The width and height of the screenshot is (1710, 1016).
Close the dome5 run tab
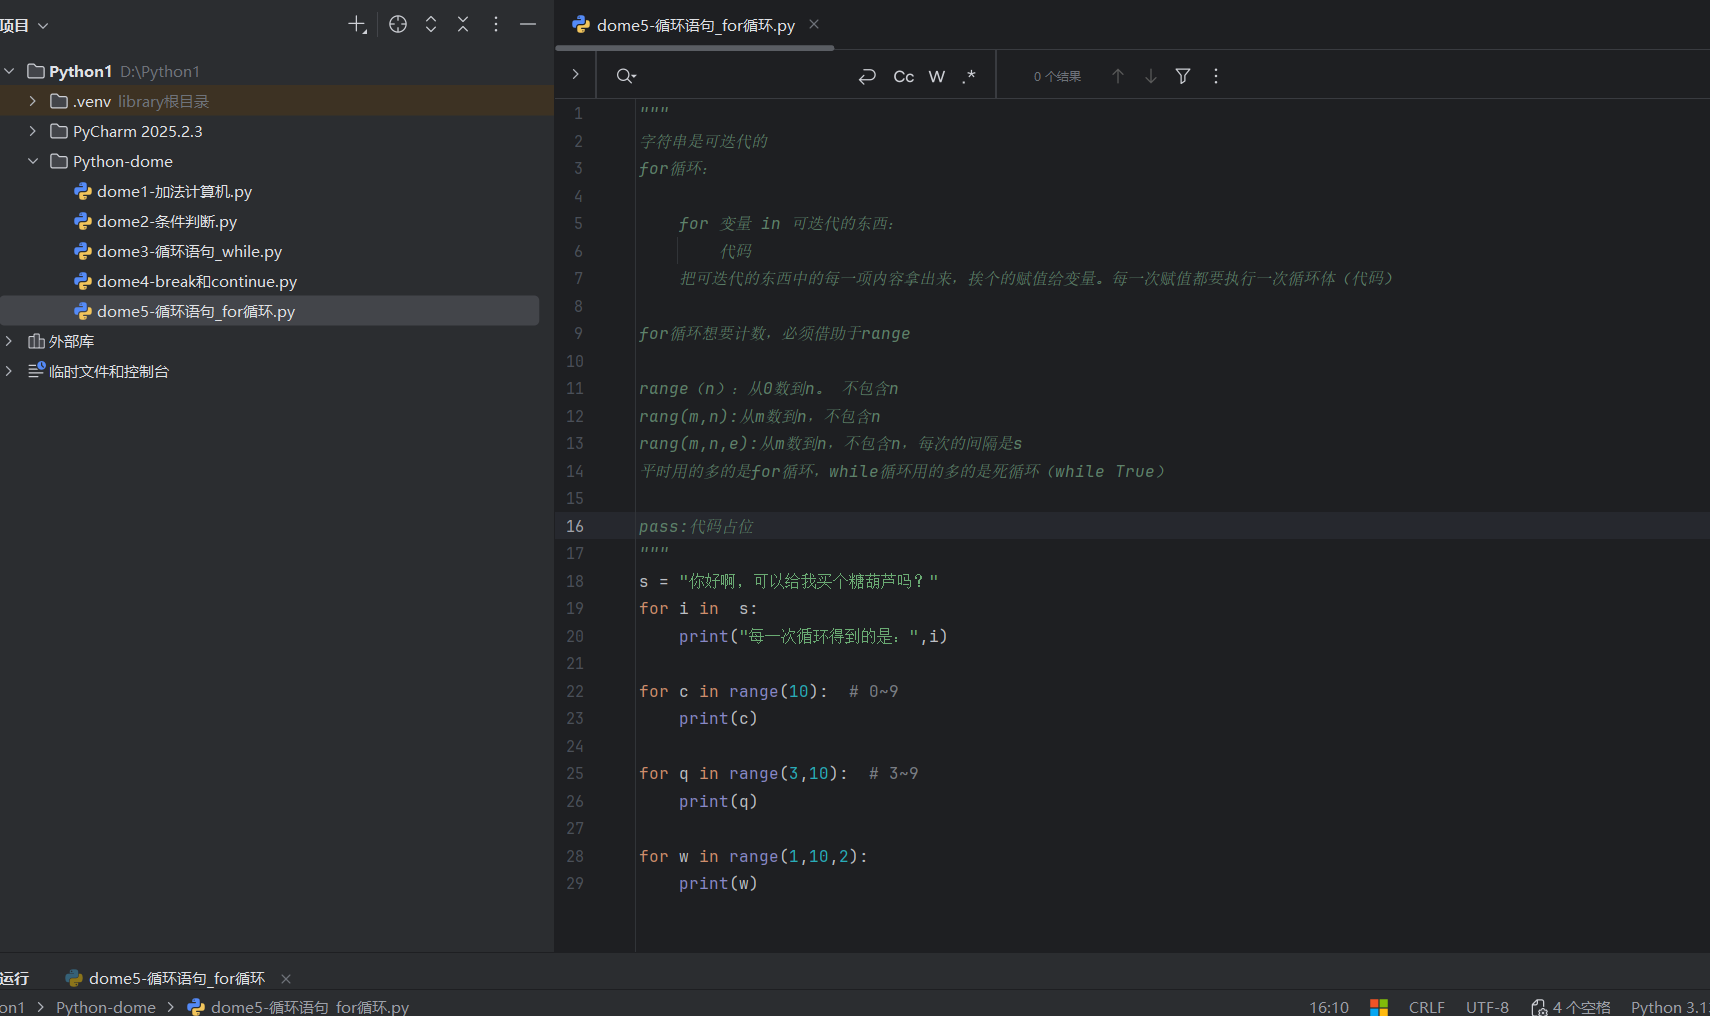(x=286, y=978)
